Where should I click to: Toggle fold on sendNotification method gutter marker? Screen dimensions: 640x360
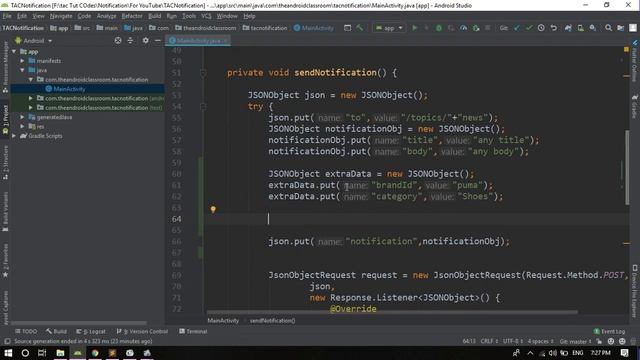203,73
